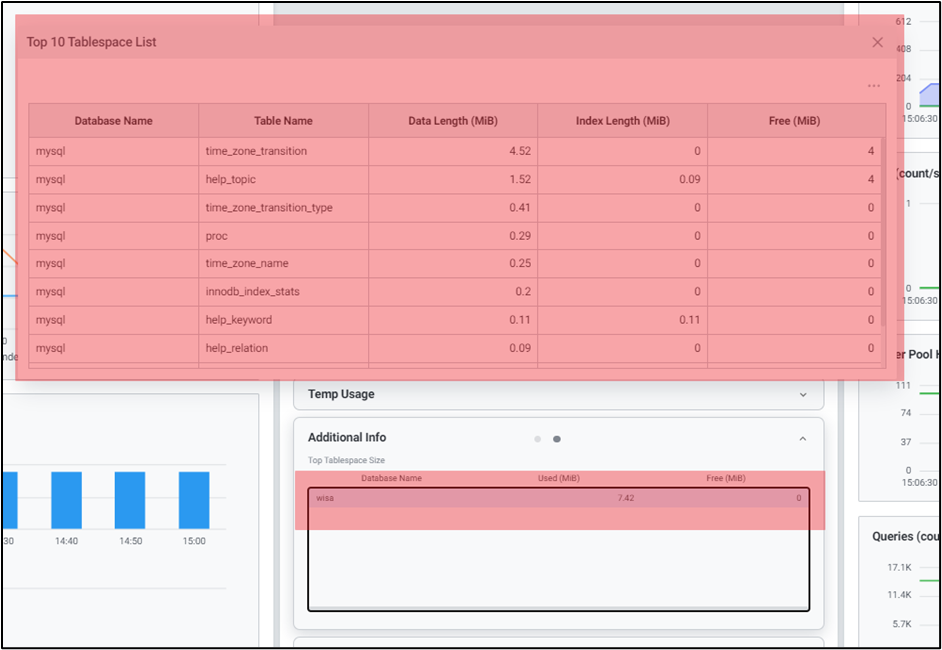Screen dimensions: 942x650
Task: Sort by Database Name column header
Action: click(x=113, y=121)
